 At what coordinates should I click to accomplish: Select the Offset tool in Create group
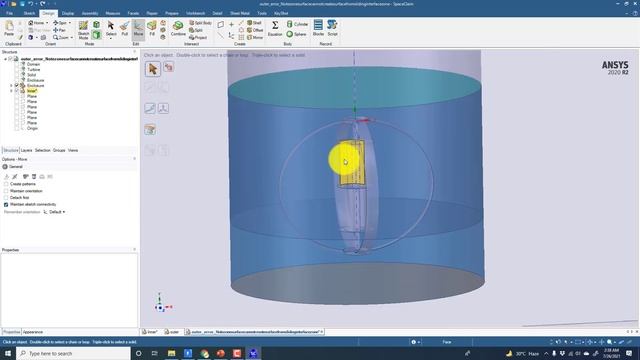point(255,30)
